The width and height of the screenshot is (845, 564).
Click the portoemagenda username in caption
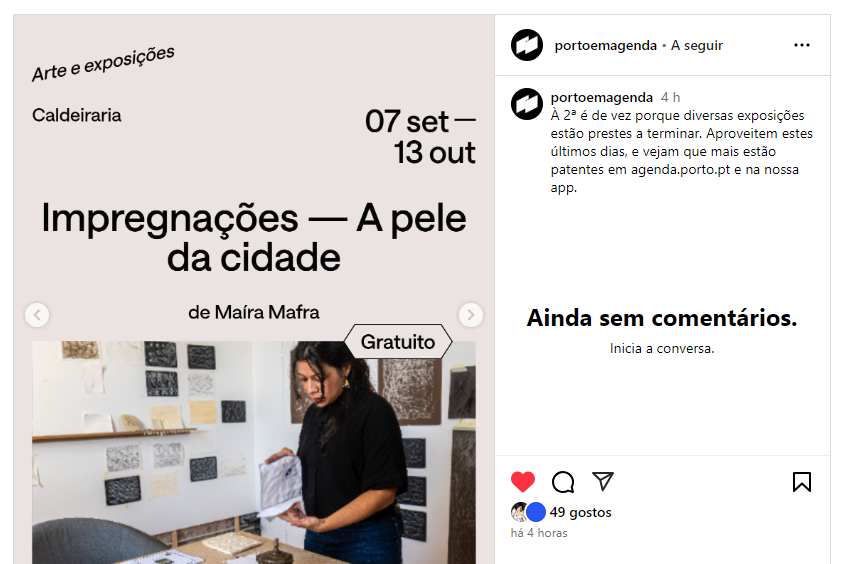[601, 98]
